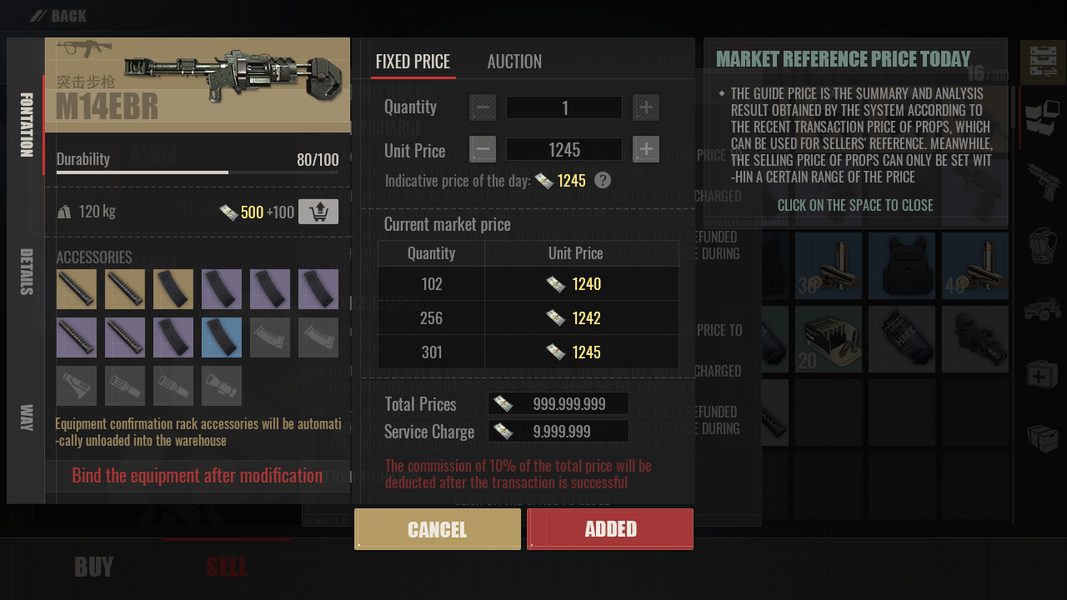Viewport: 1067px width, 600px height.
Task: Click the Unit Price input field showing 1245
Action: (x=564, y=149)
